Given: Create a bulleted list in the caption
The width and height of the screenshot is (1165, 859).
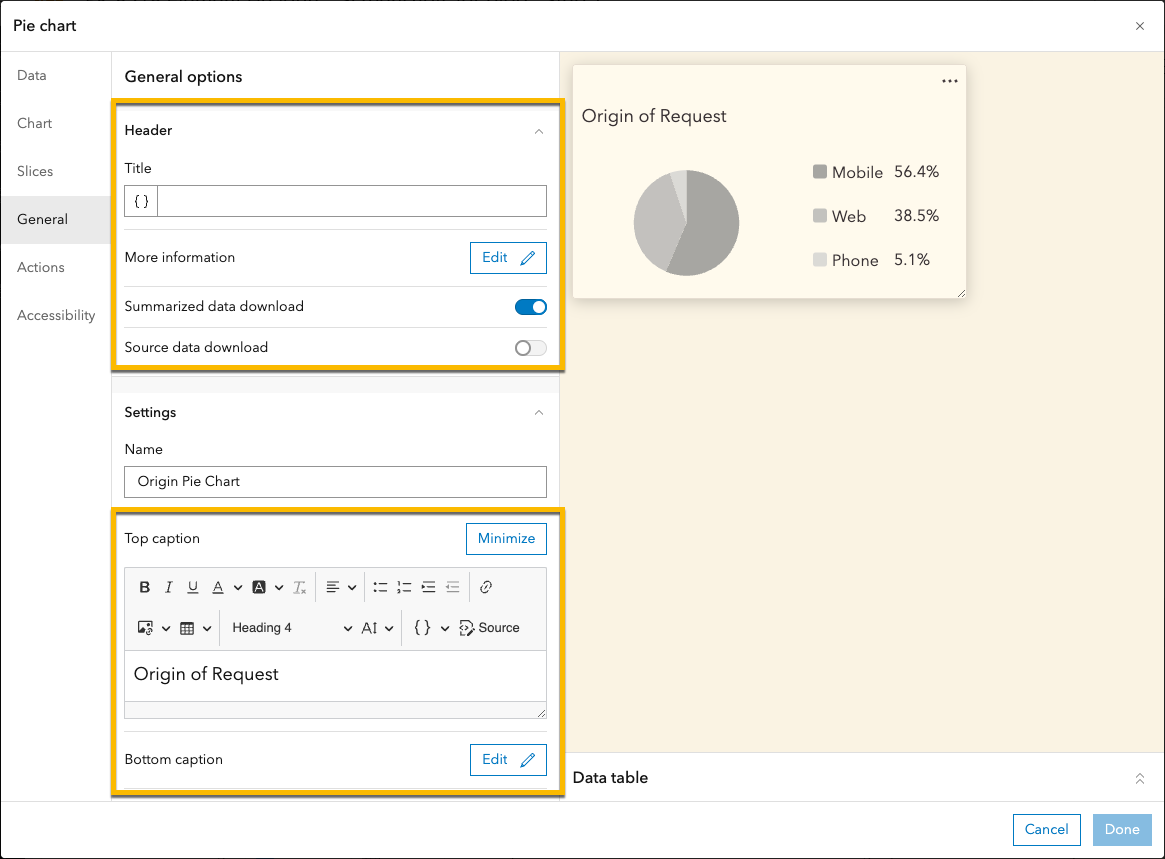Looking at the screenshot, I should pyautogui.click(x=379, y=587).
